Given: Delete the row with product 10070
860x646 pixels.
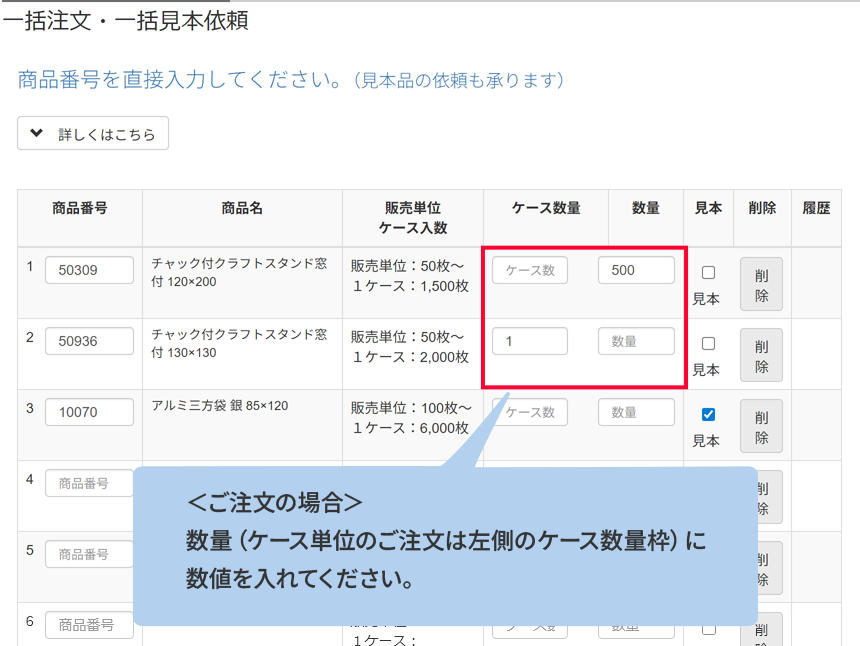Looking at the screenshot, I should click(x=761, y=425).
